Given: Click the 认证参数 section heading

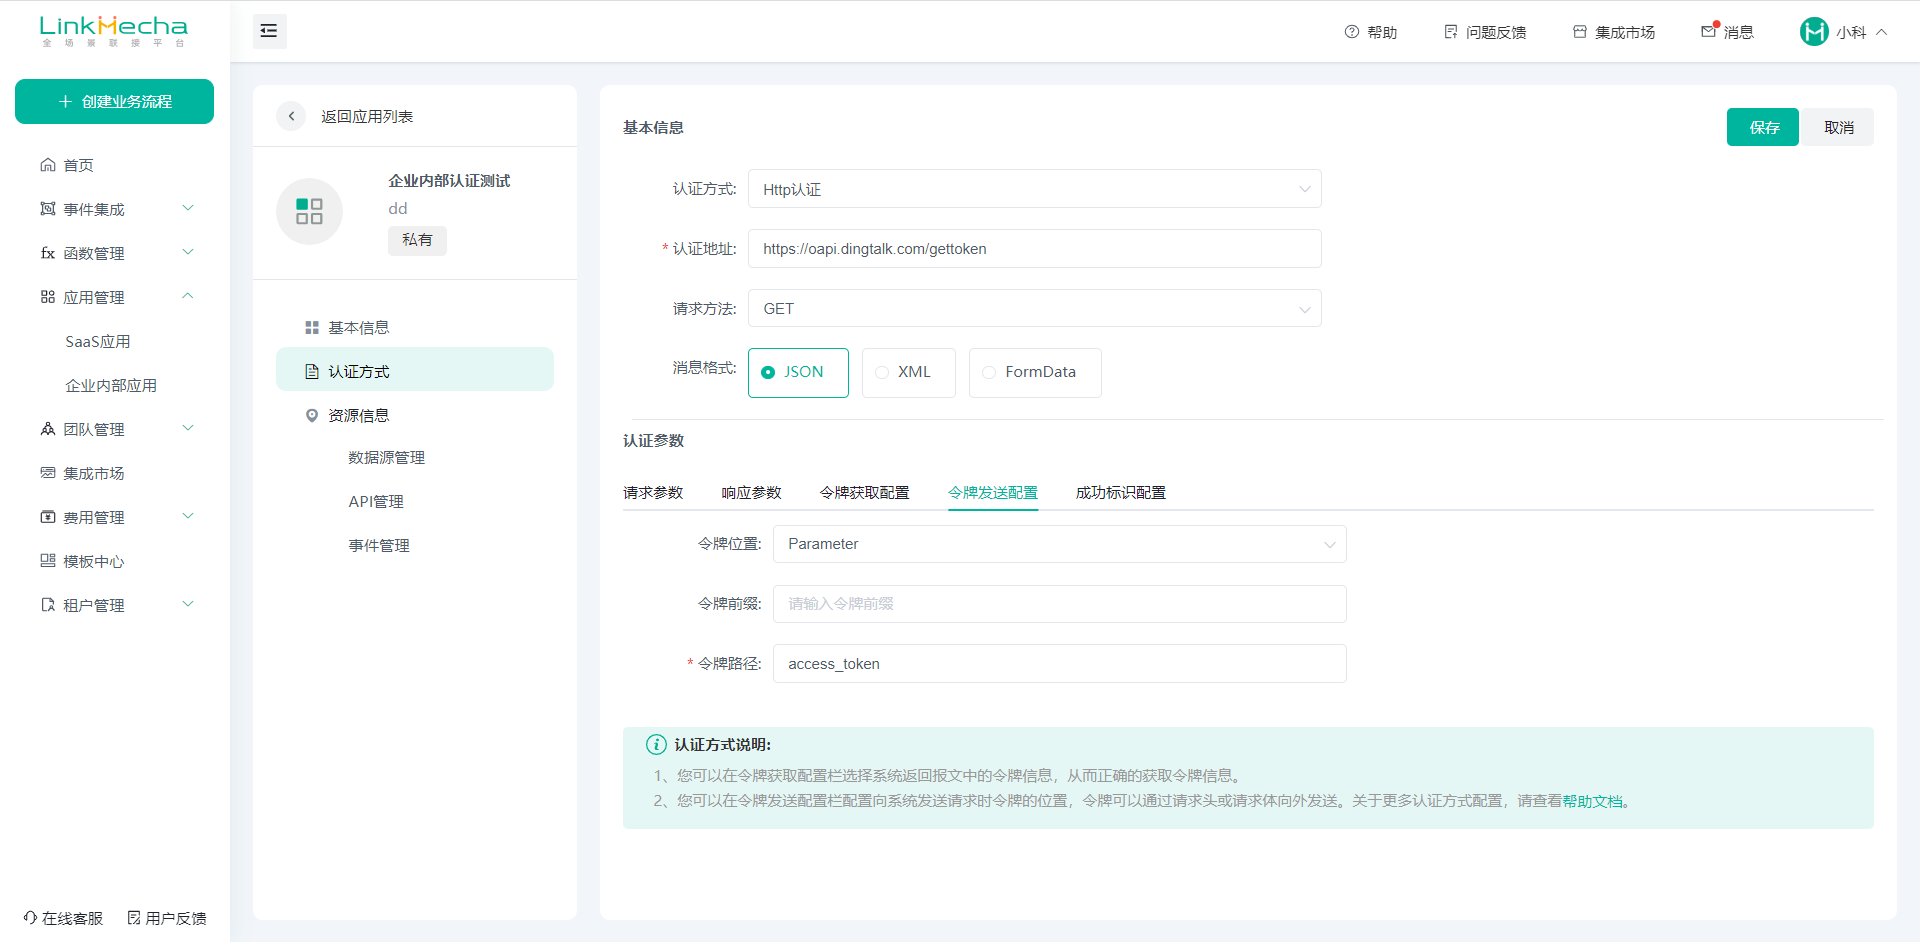Looking at the screenshot, I should pyautogui.click(x=653, y=441).
